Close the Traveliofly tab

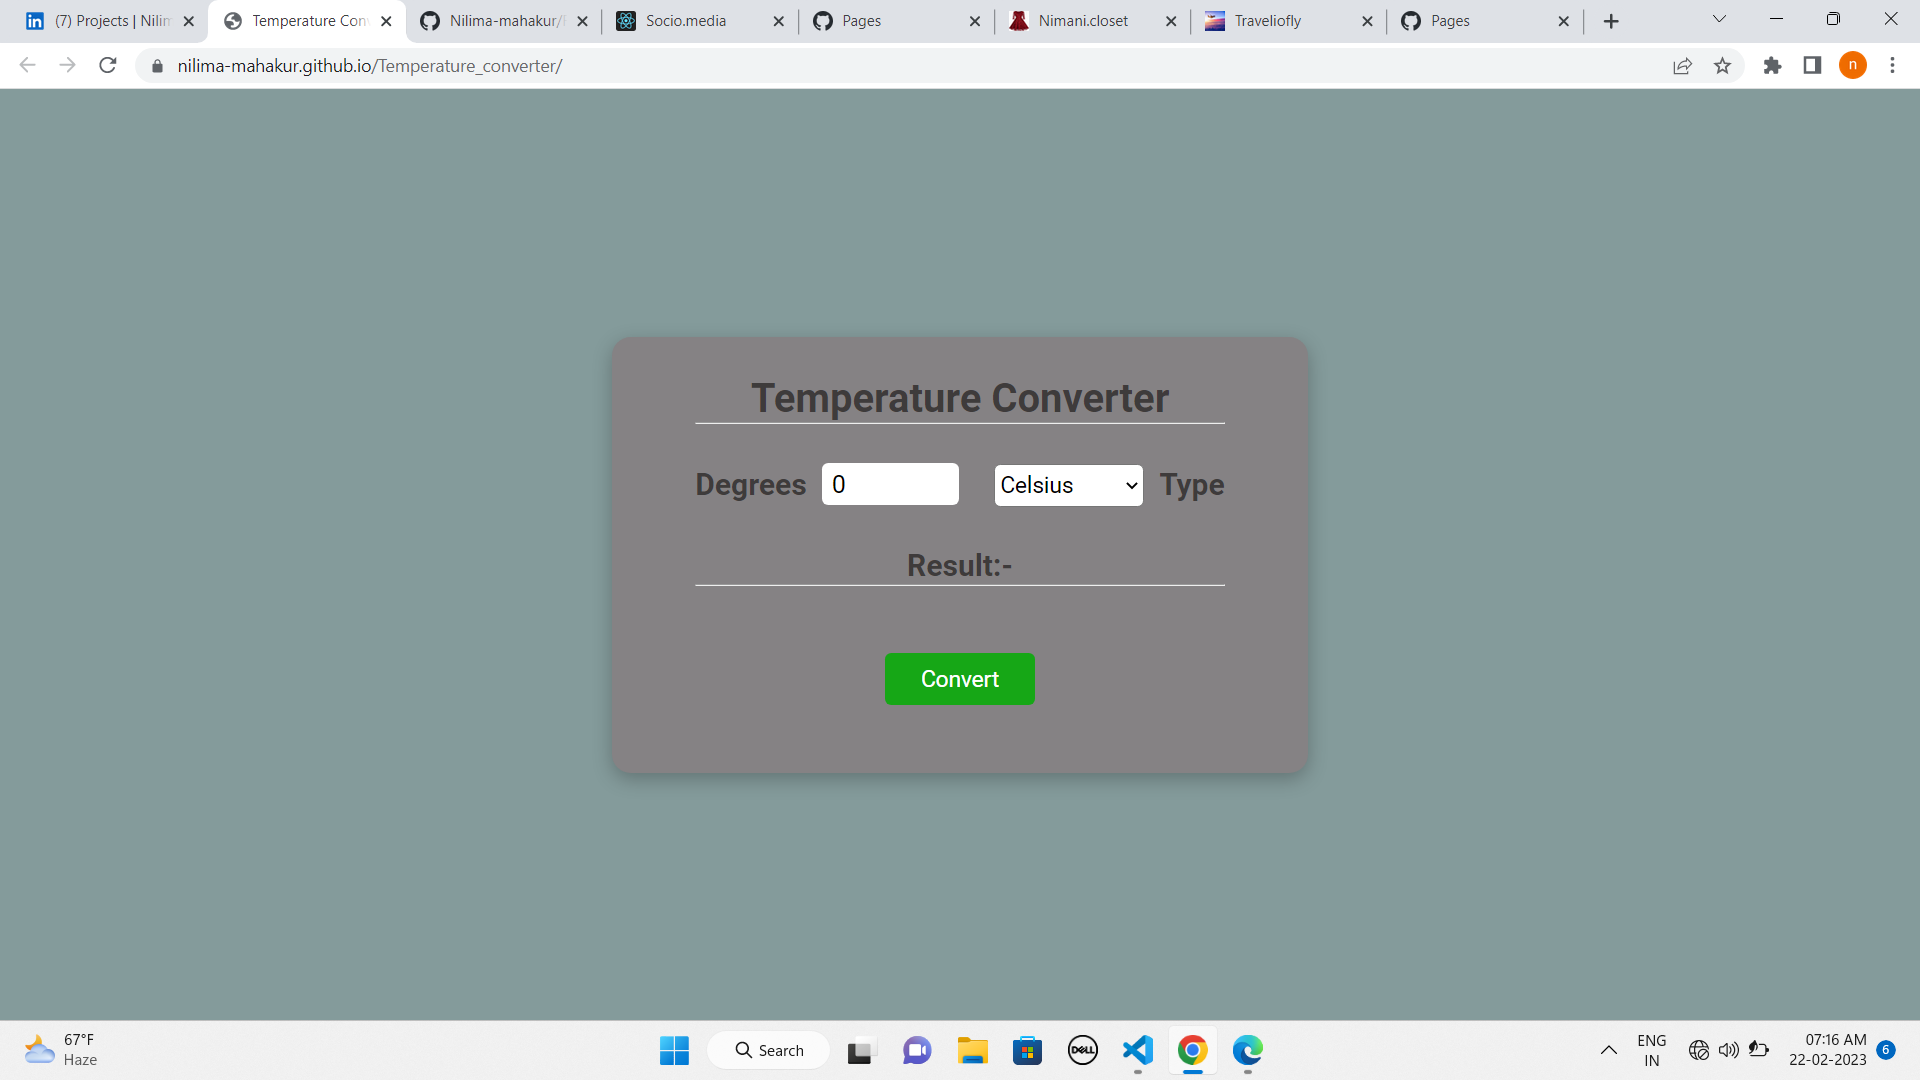point(1367,21)
